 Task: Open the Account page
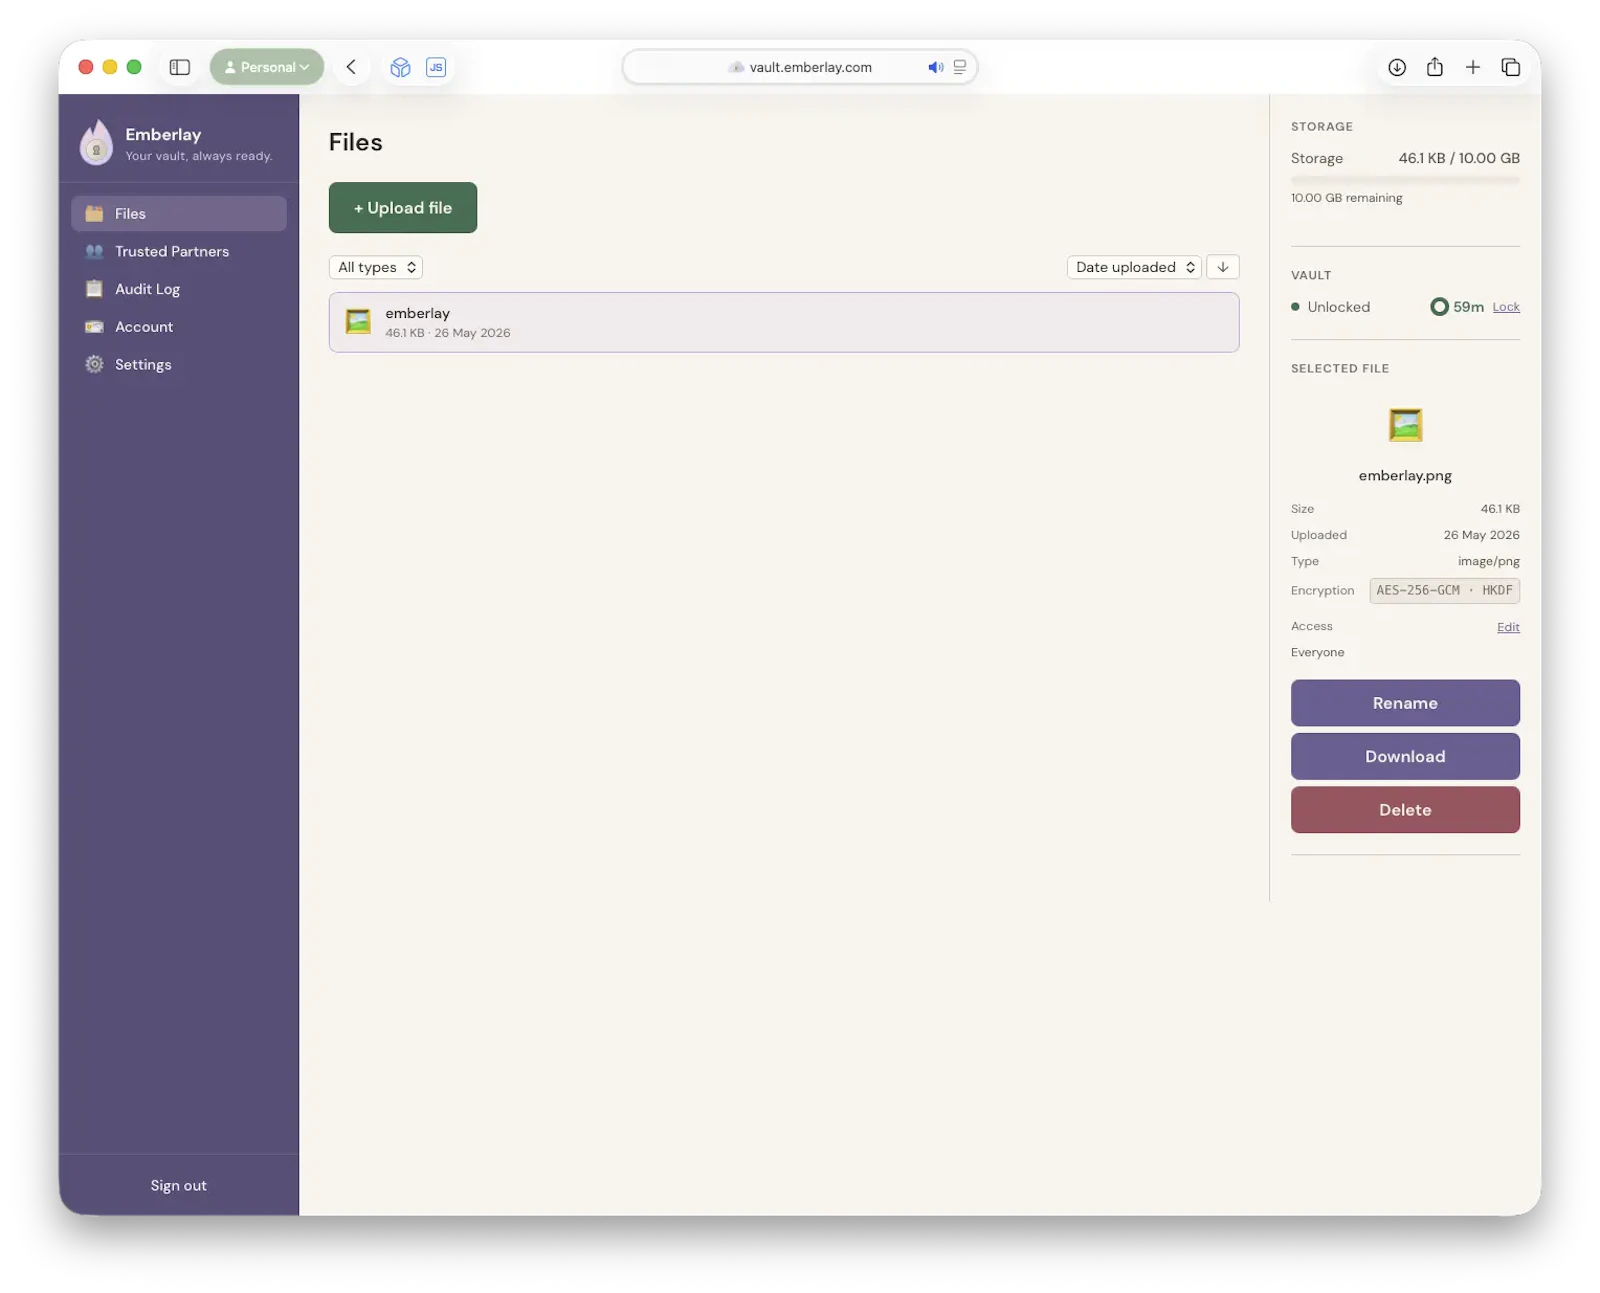click(x=178, y=327)
